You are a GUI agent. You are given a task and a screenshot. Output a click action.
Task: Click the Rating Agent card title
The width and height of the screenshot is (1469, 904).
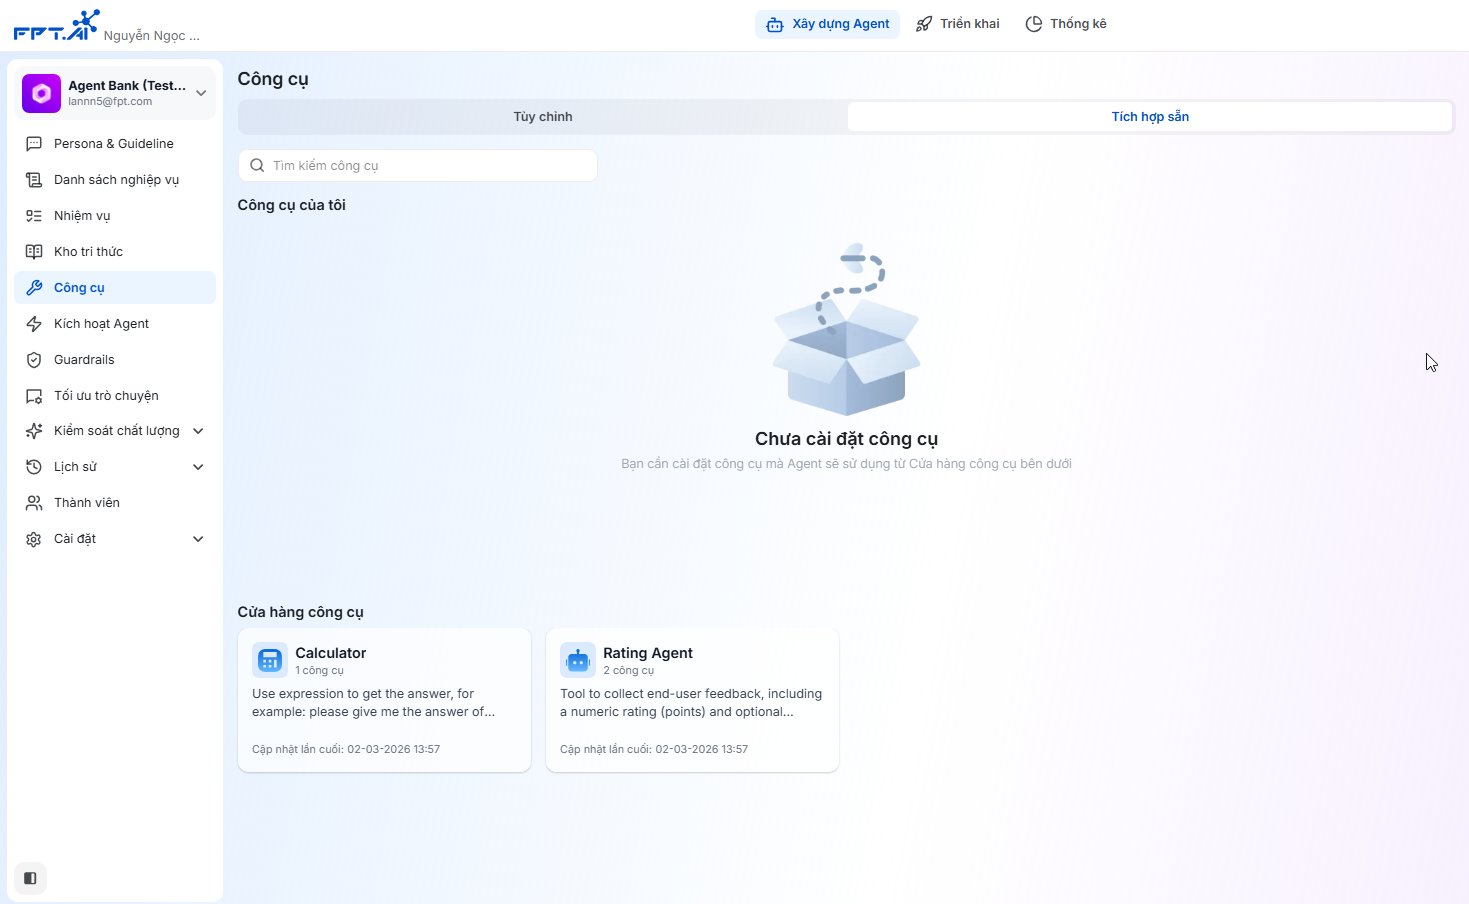(x=648, y=653)
